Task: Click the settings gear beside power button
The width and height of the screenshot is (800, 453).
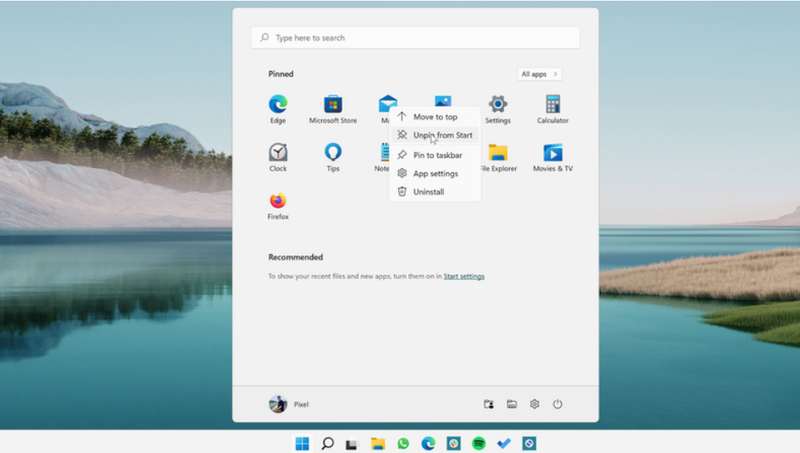Action: pos(535,404)
